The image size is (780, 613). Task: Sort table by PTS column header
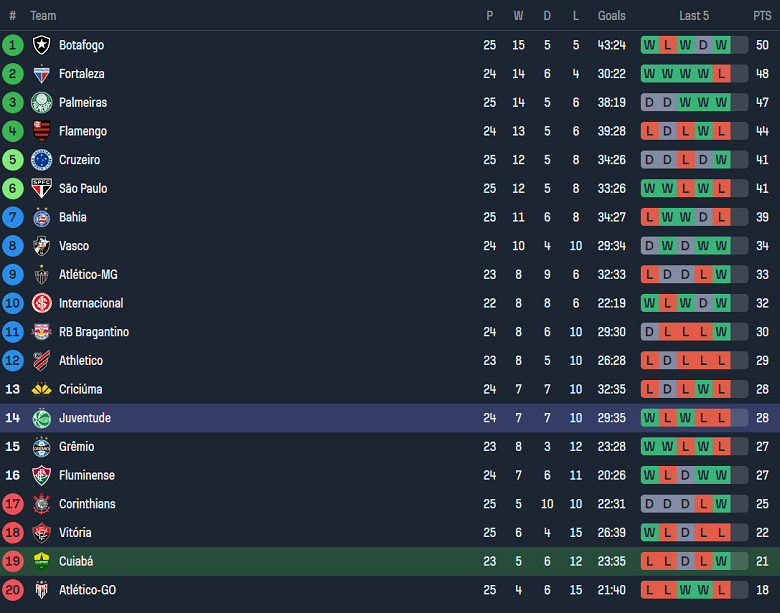(x=762, y=16)
